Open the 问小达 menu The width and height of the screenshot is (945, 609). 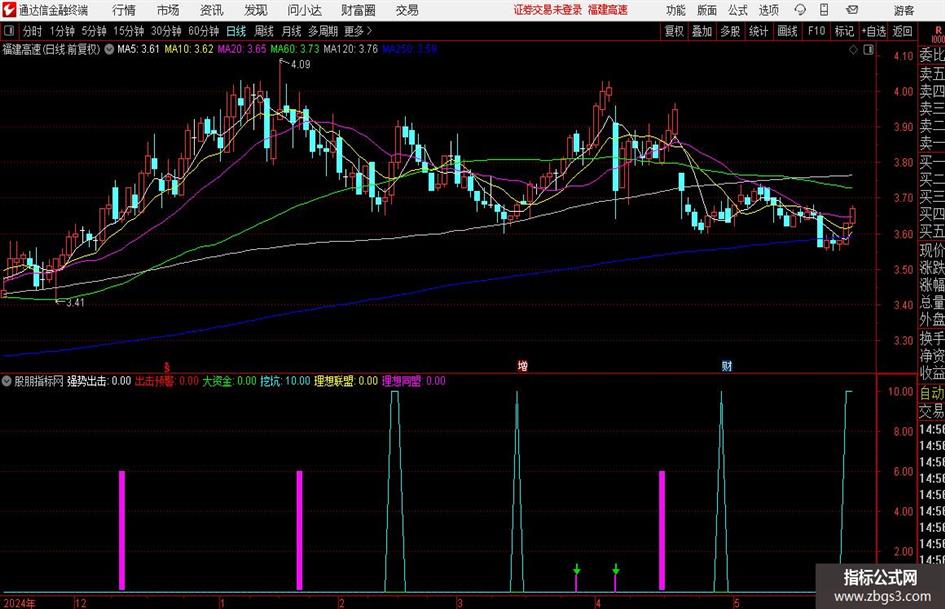click(x=304, y=10)
